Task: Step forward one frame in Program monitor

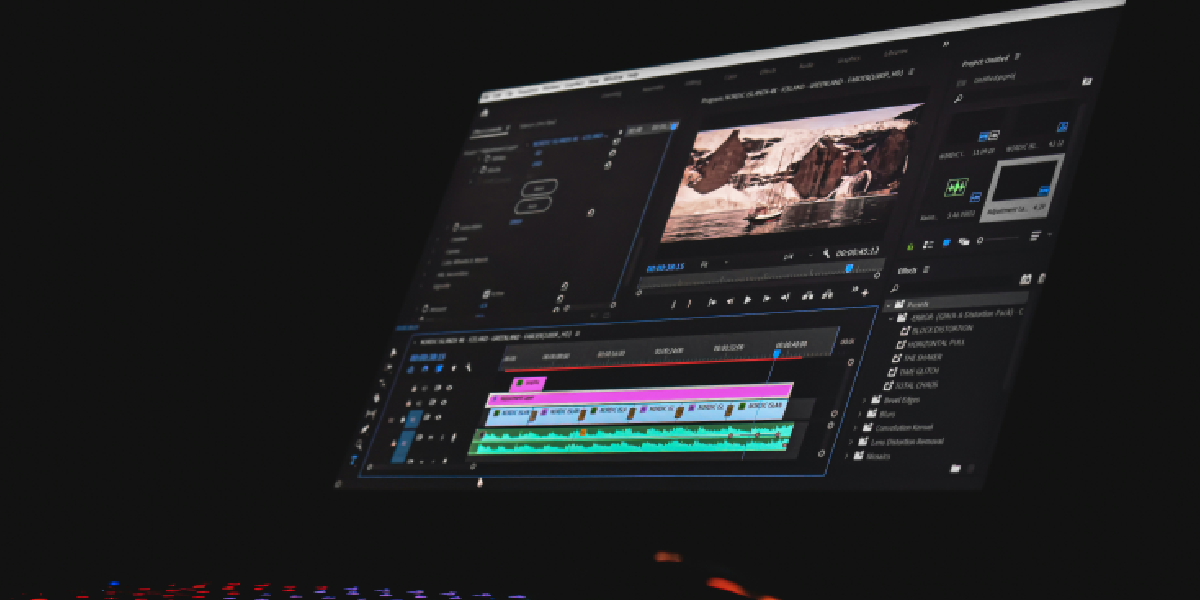Action: pos(766,298)
